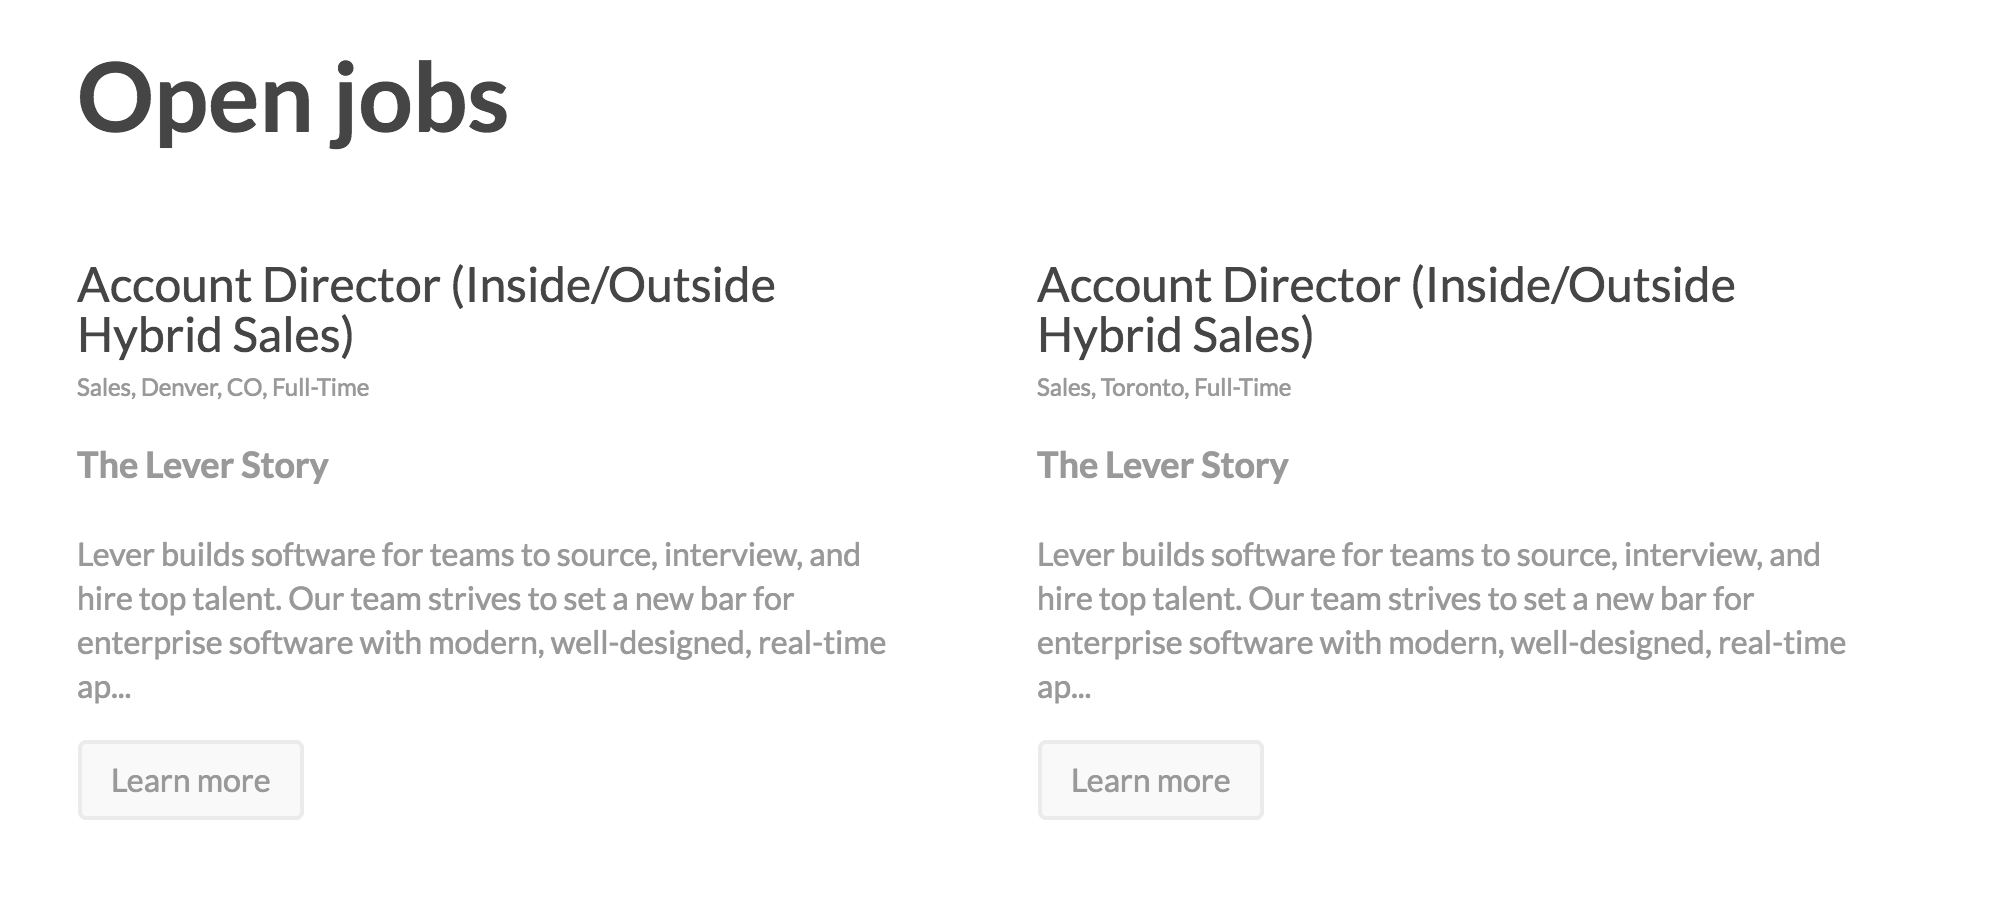
Task: Click the "Sales, Toronto, Full-Time" label
Action: 1162,387
